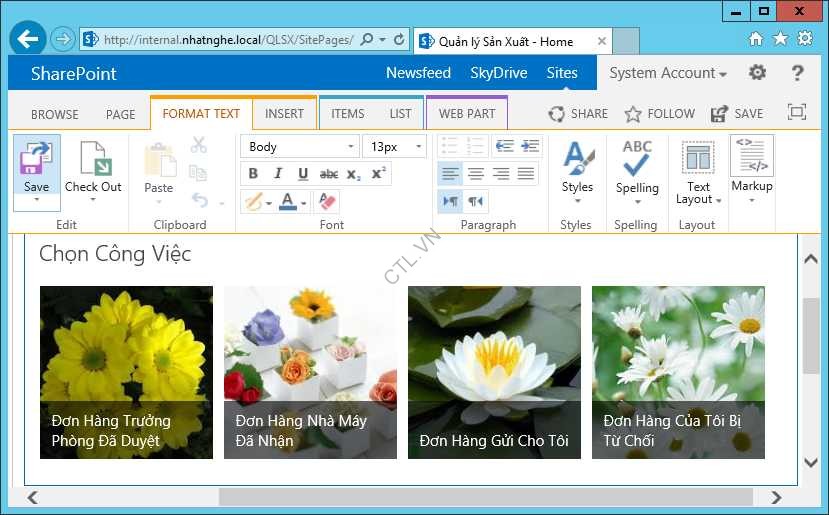Toggle bold formatting
Viewport: 829px width, 515px height.
click(x=254, y=174)
